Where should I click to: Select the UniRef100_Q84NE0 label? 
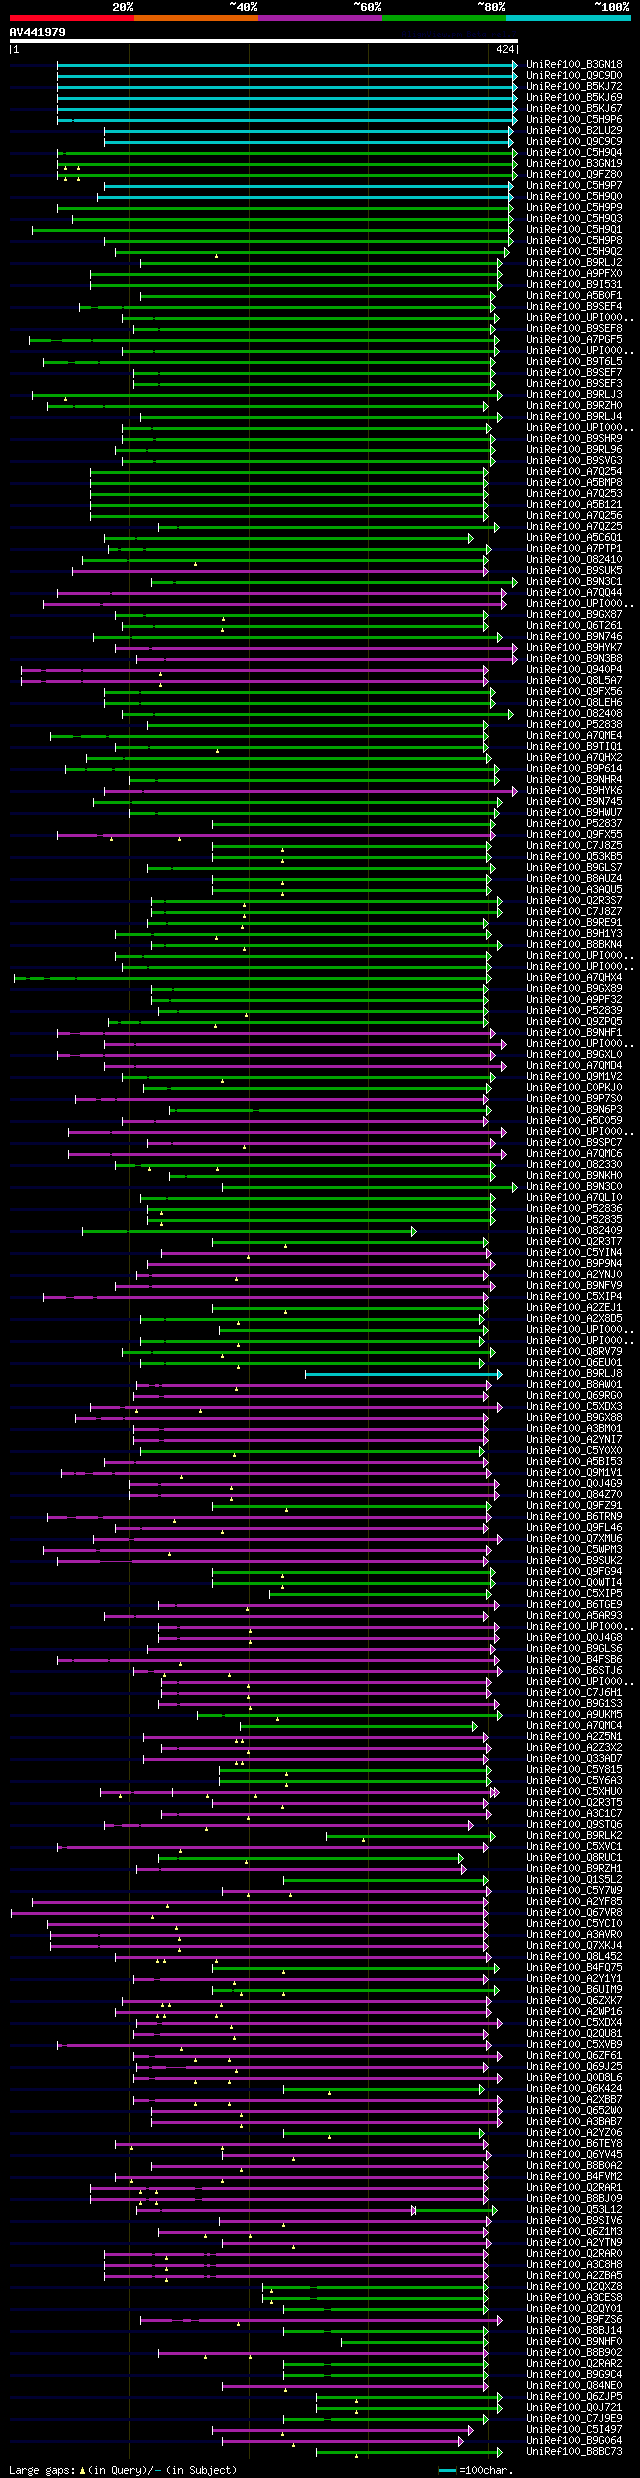574,2386
